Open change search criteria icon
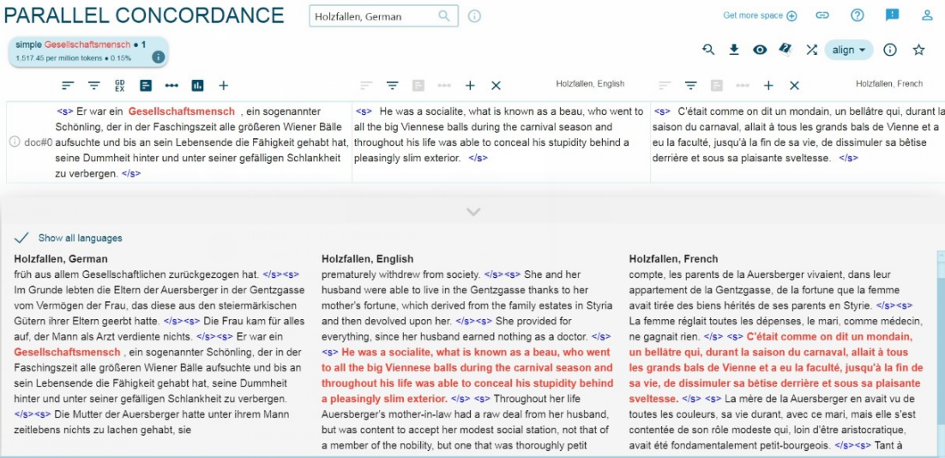The width and height of the screenshot is (945, 458). tap(708, 50)
